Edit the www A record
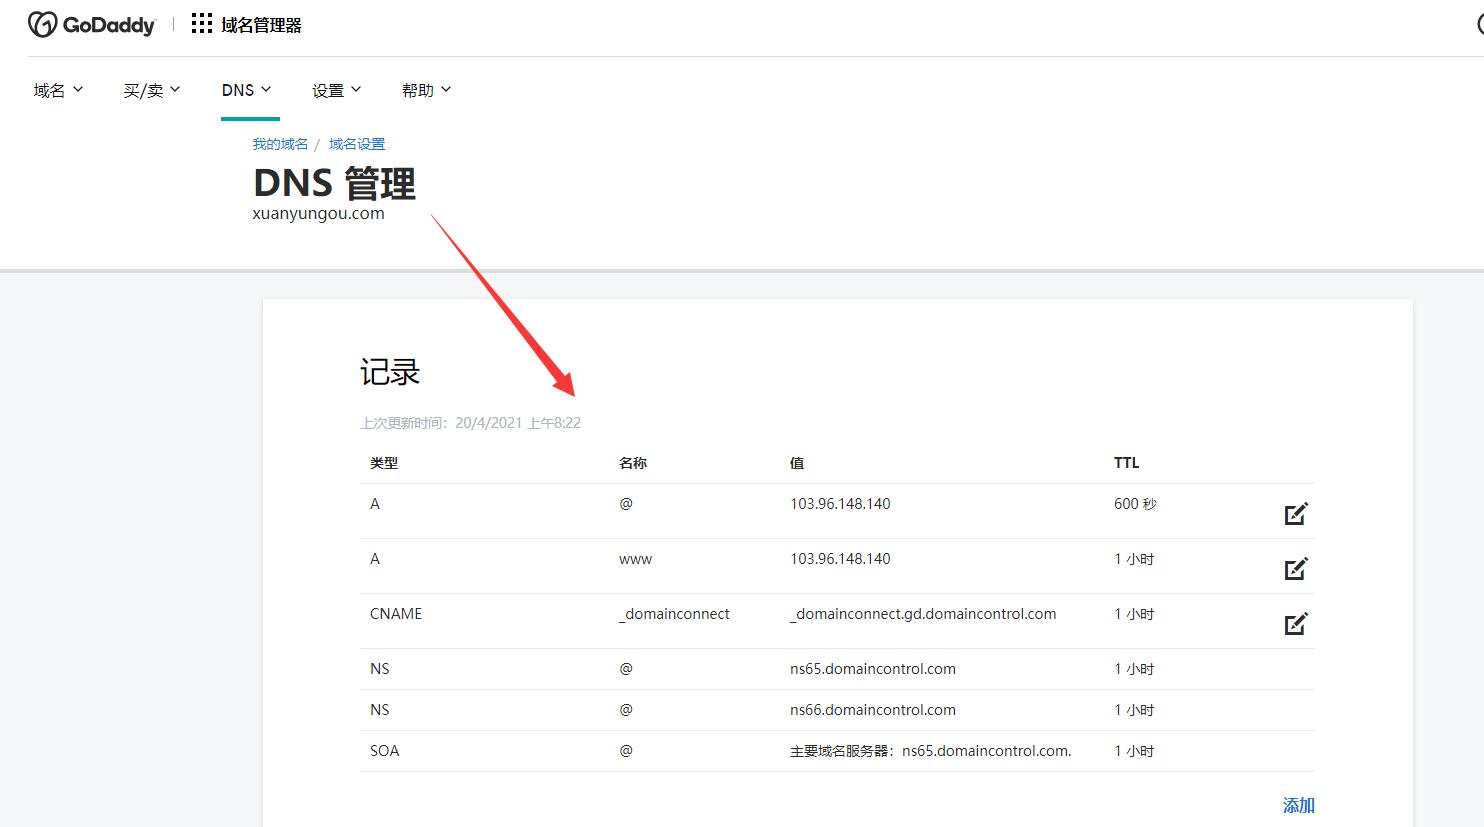This screenshot has height=827, width=1484. tap(1295, 569)
